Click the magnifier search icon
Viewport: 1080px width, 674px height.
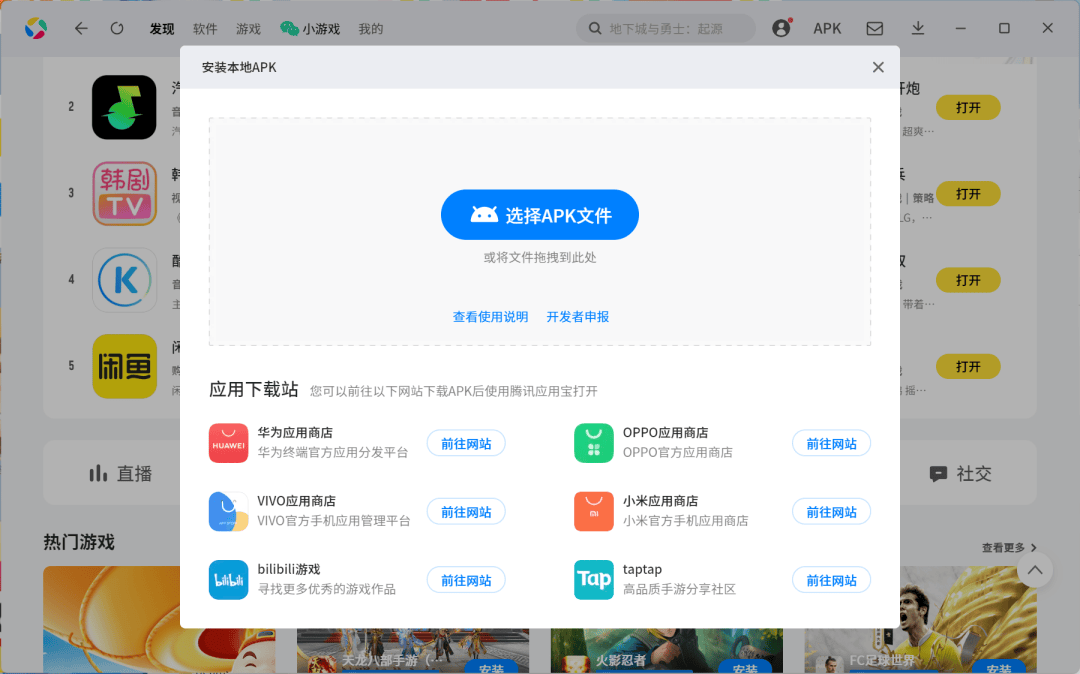click(x=594, y=28)
